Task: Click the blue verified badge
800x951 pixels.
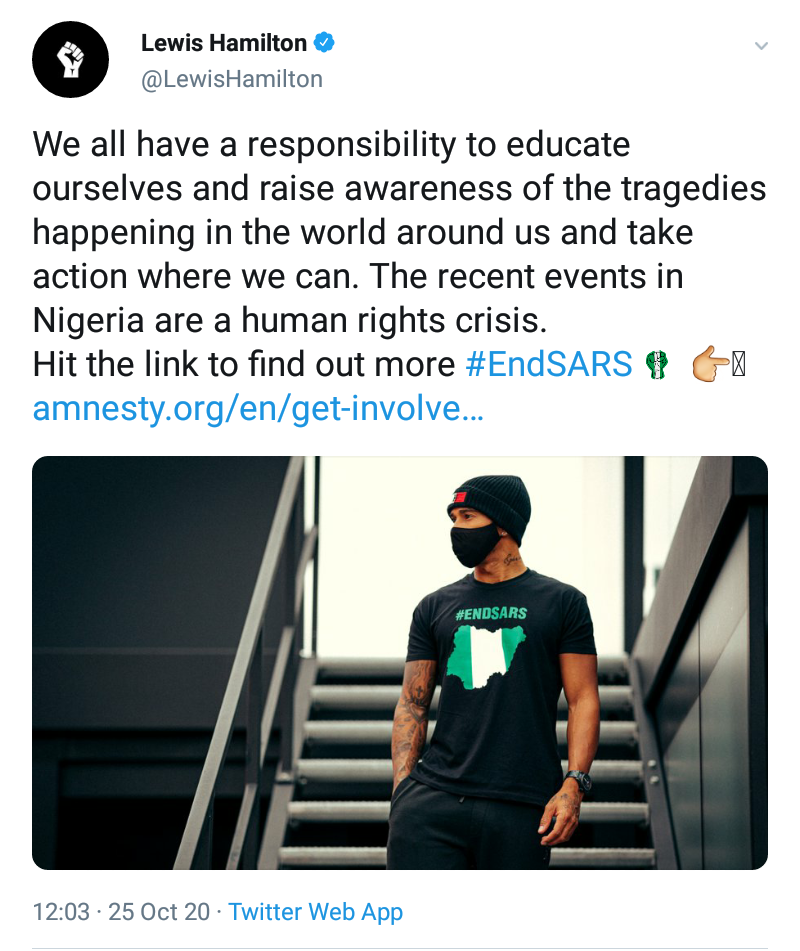Action: point(324,43)
